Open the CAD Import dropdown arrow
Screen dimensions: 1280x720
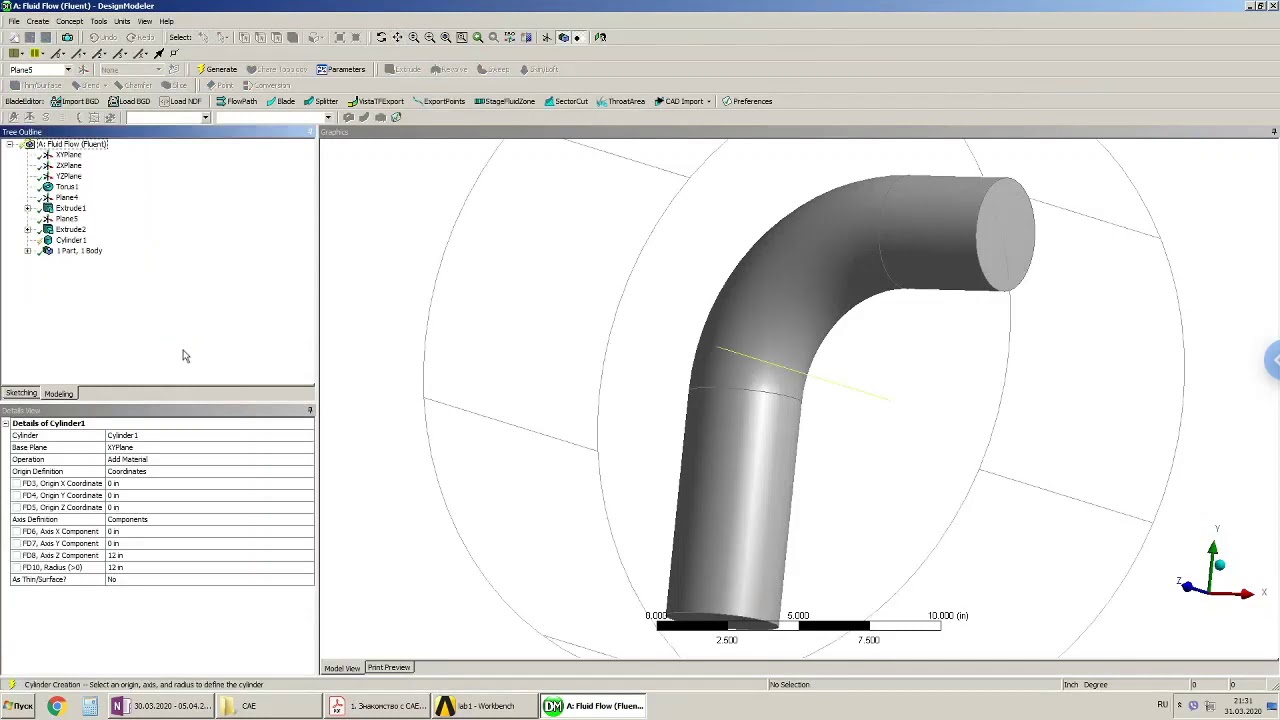point(708,101)
